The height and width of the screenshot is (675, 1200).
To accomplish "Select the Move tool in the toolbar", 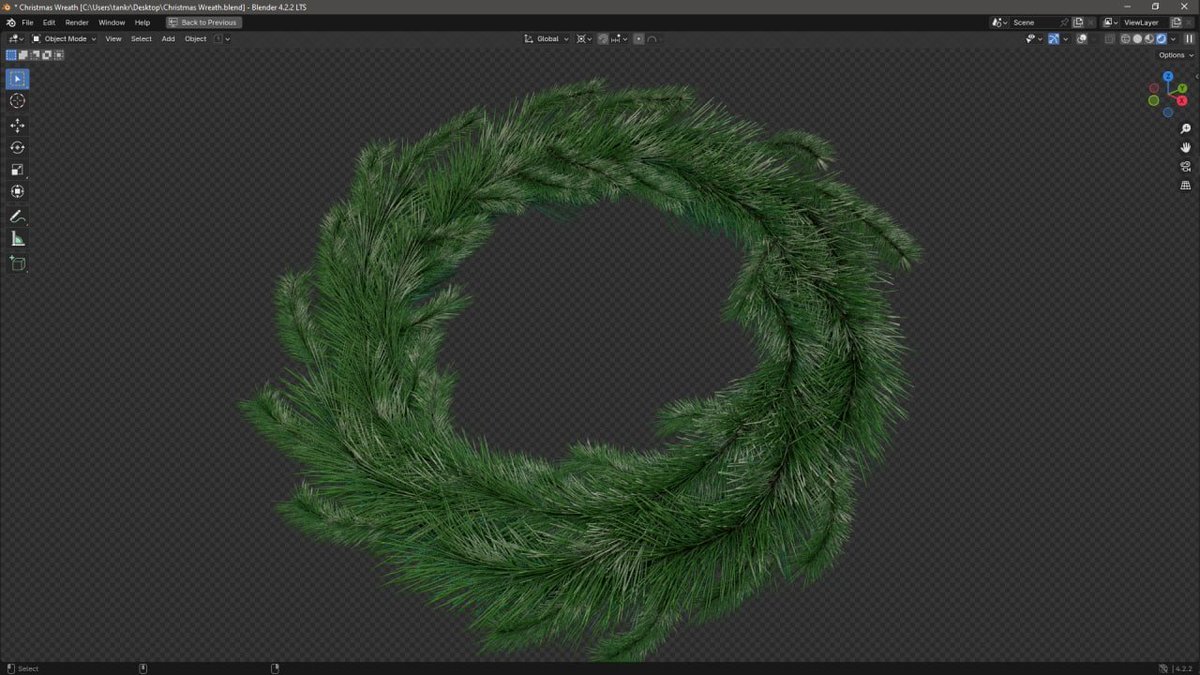I will pyautogui.click(x=17, y=125).
